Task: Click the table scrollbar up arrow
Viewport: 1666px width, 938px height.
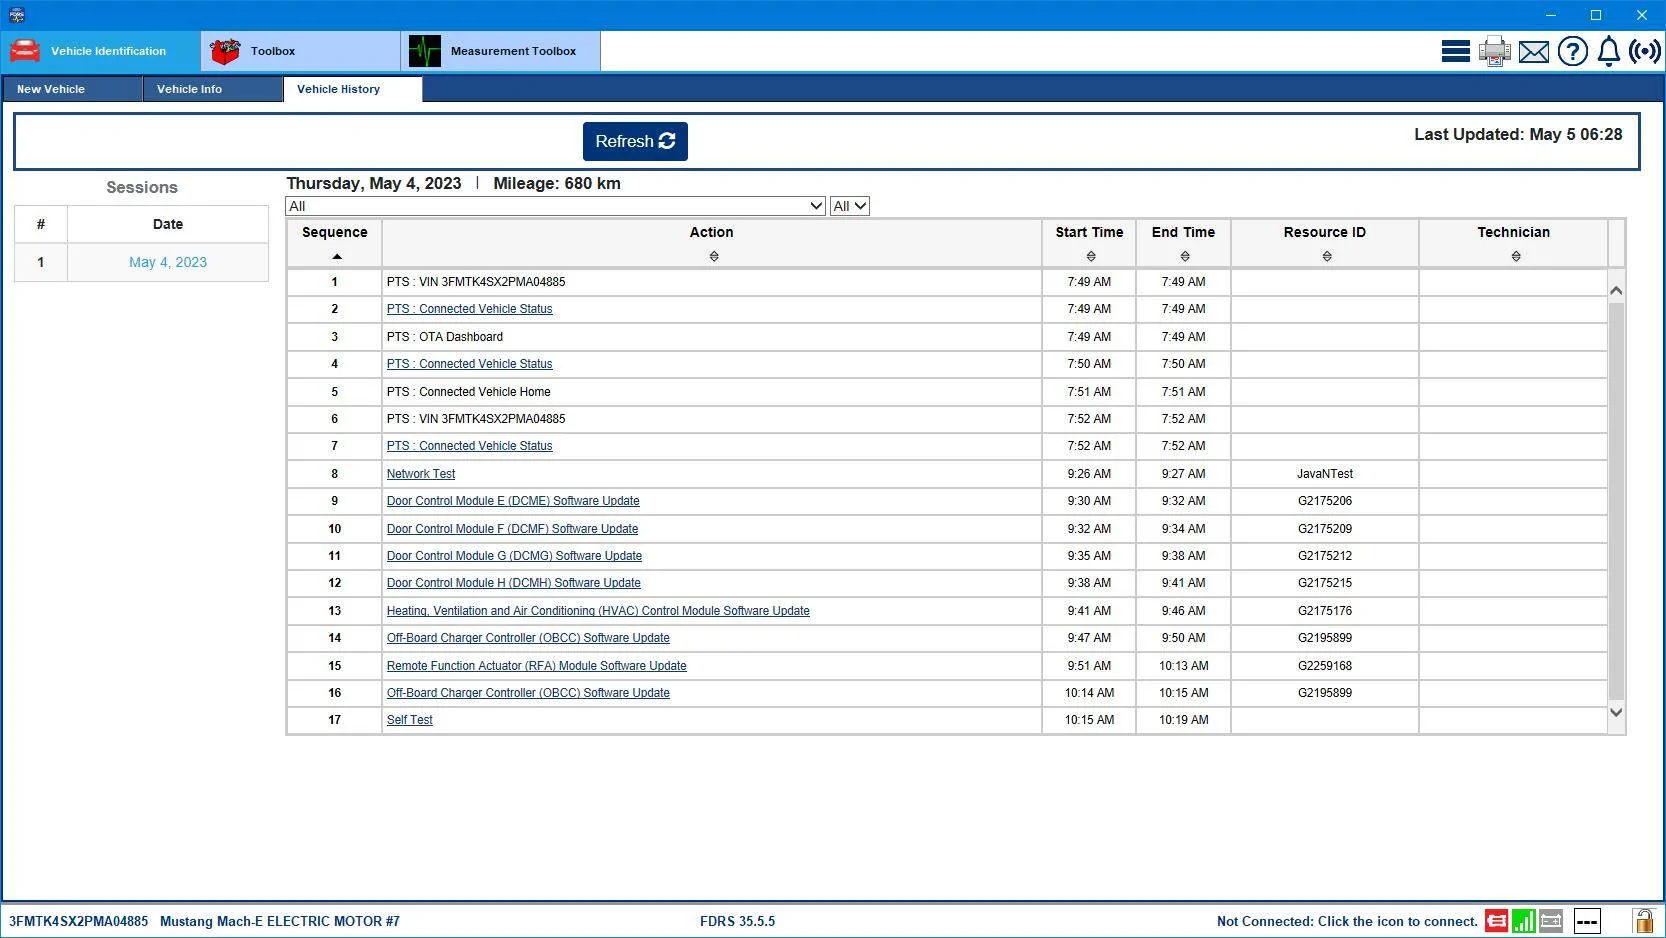Action: (1616, 290)
